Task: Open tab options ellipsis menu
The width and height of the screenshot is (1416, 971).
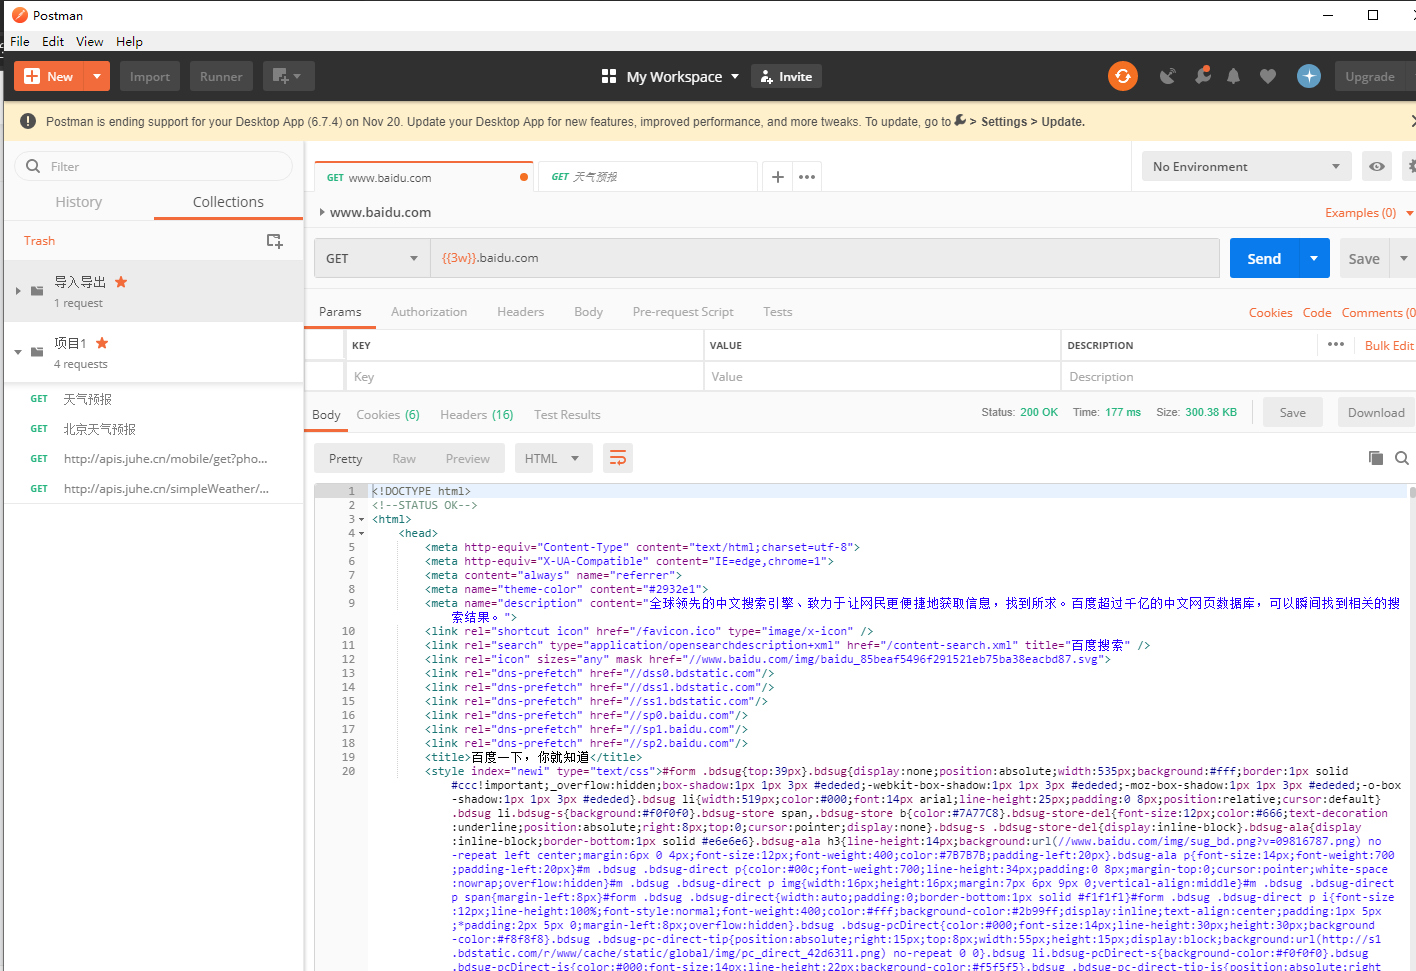Action: 807,177
